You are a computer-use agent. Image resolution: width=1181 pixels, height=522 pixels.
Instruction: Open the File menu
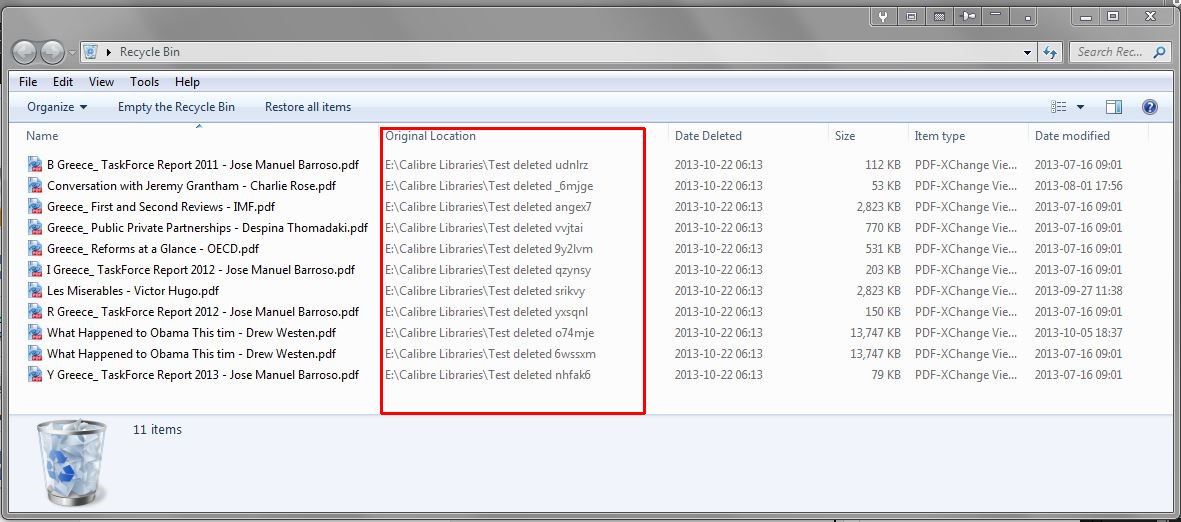click(x=28, y=82)
